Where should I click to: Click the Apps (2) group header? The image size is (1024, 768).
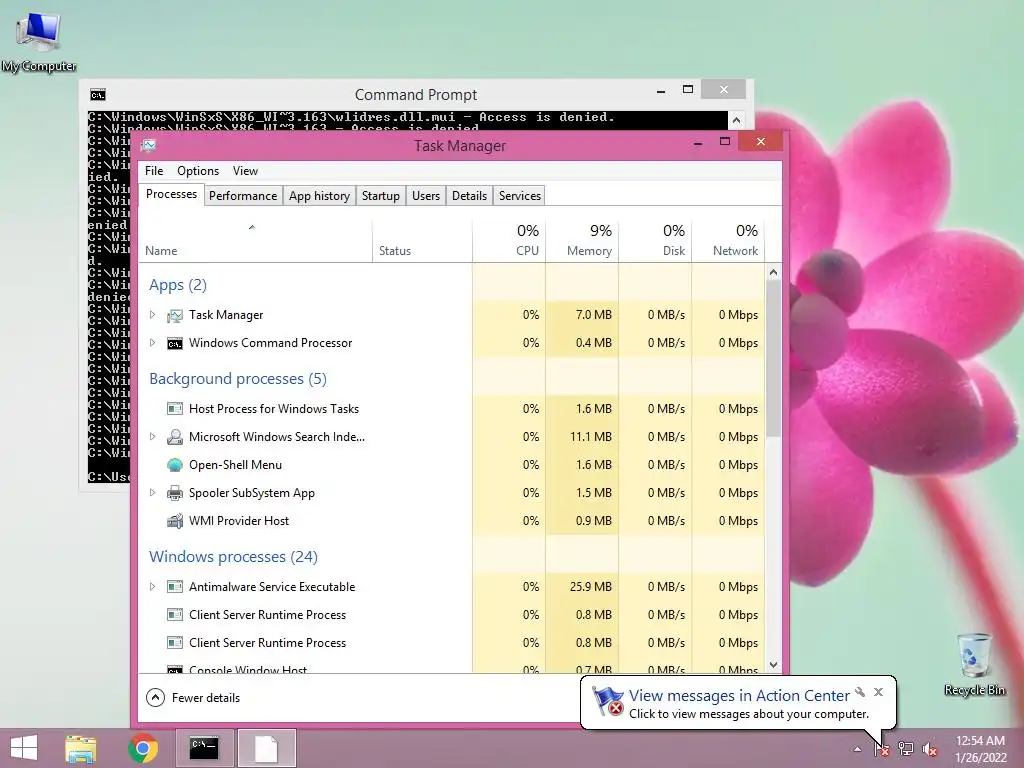[x=178, y=285]
